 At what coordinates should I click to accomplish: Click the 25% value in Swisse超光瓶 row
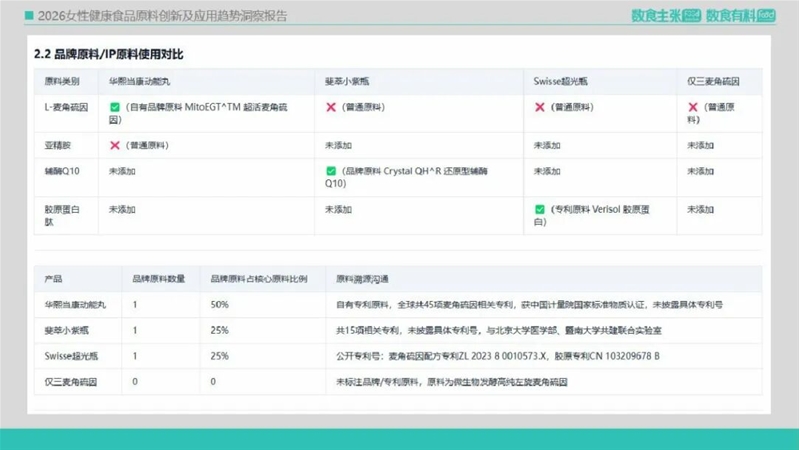point(219,356)
